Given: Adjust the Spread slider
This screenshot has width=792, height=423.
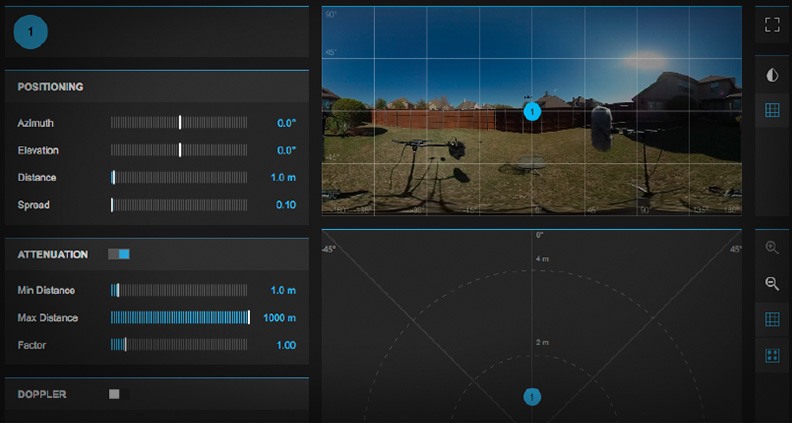Looking at the screenshot, I should tap(179, 205).
